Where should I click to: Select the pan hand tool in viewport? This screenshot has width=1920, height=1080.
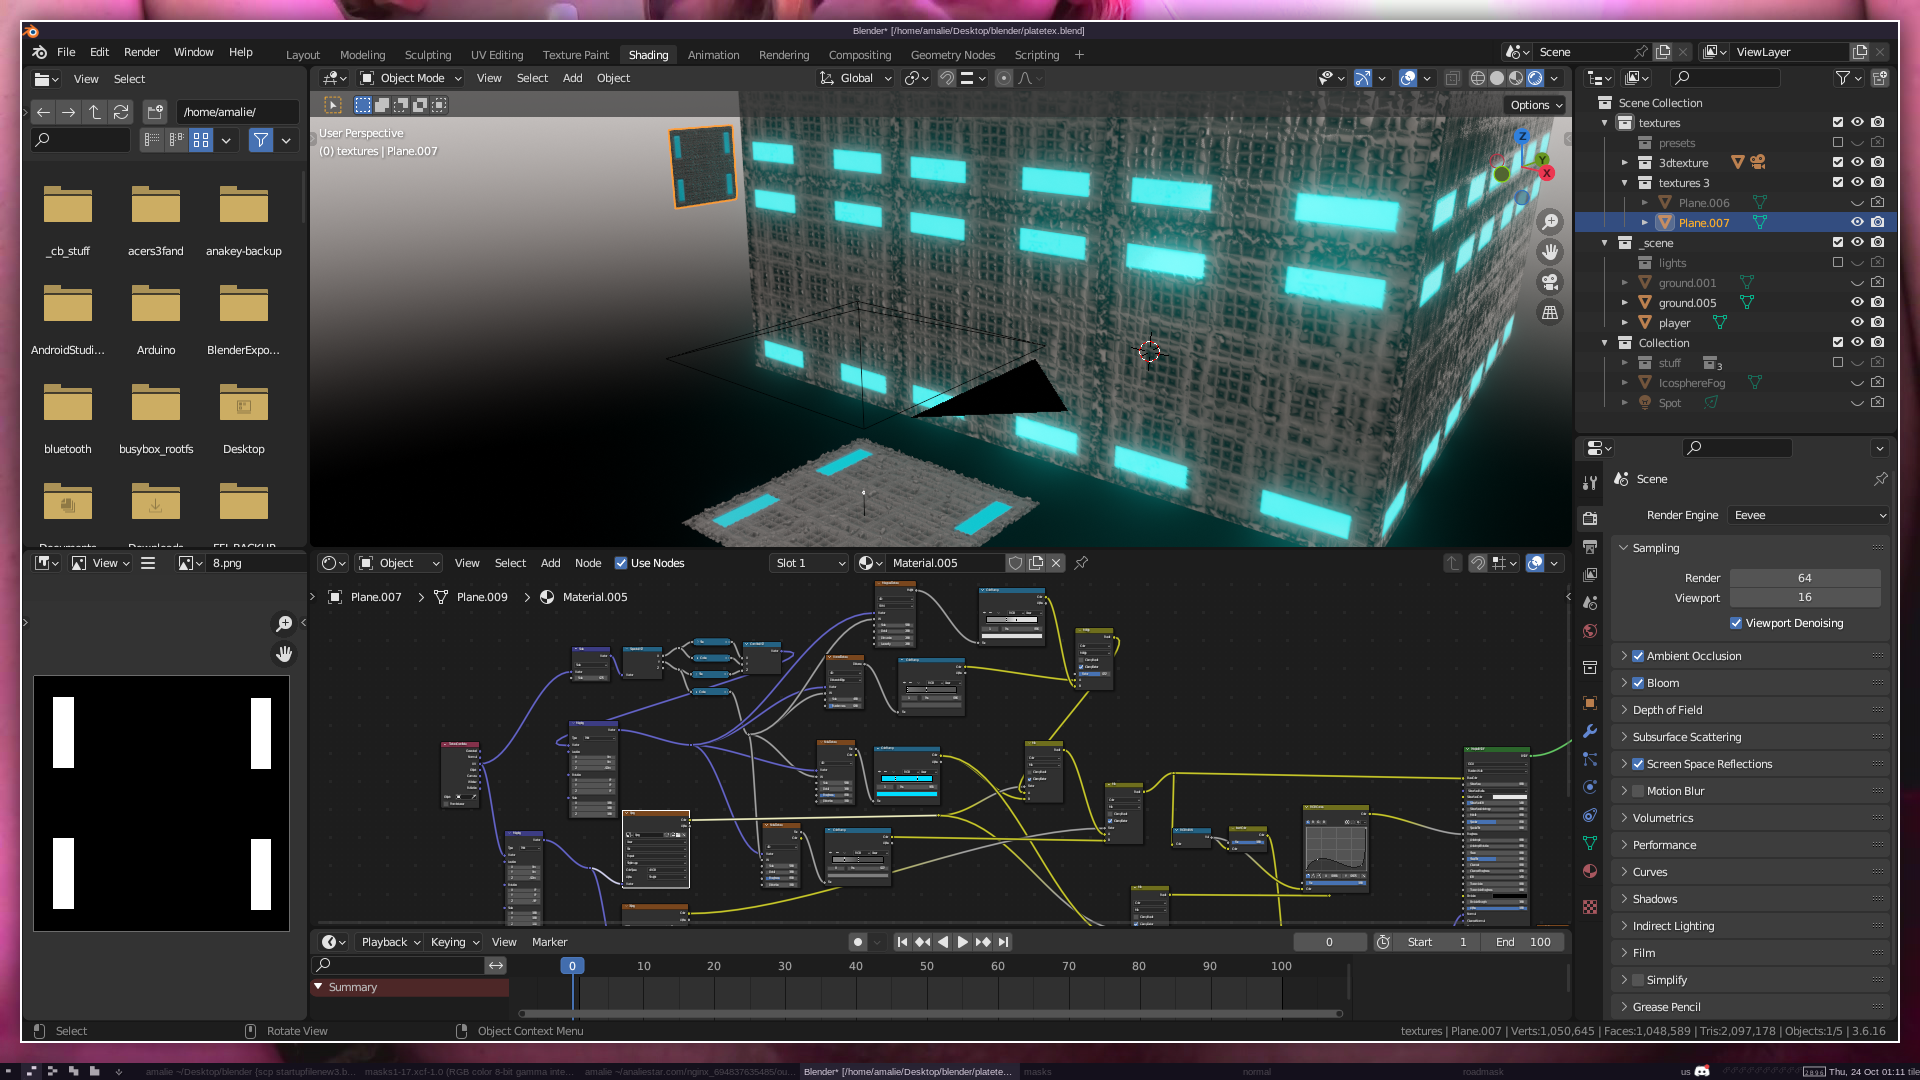tap(1550, 252)
